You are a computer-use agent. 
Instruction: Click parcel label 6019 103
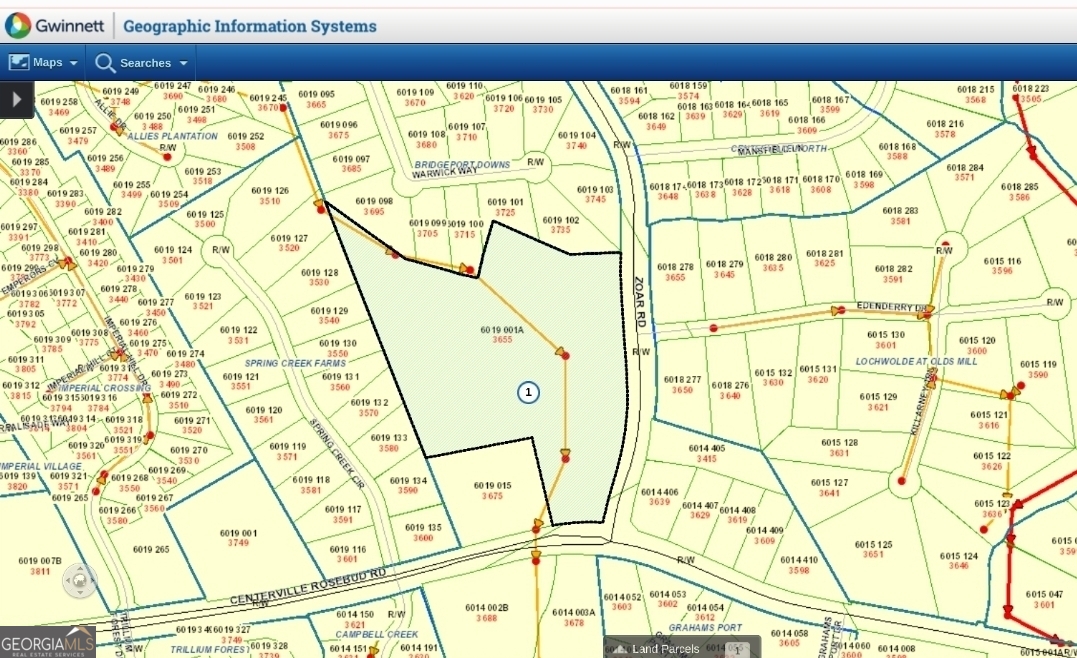(595, 189)
